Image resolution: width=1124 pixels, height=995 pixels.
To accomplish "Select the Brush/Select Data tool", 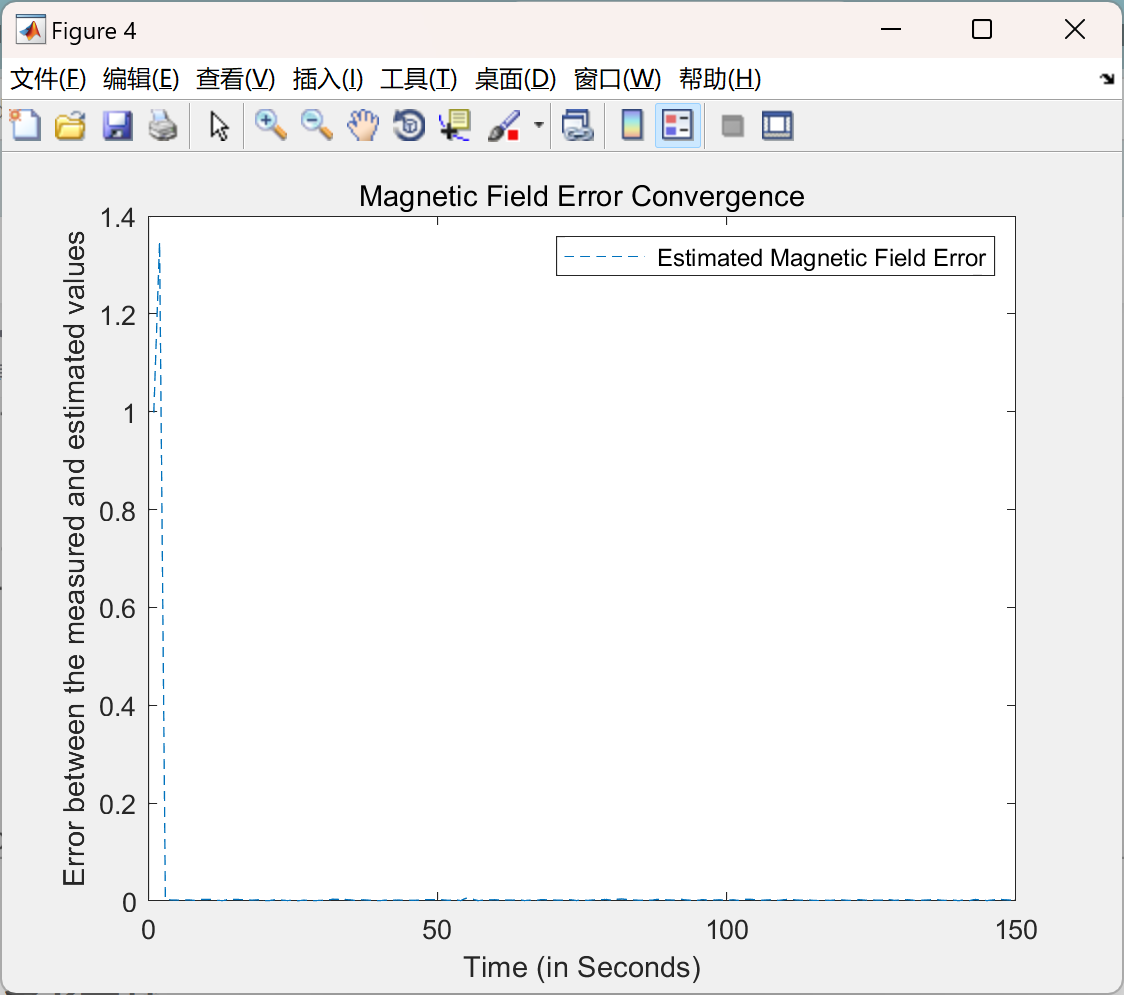I will [x=504, y=125].
